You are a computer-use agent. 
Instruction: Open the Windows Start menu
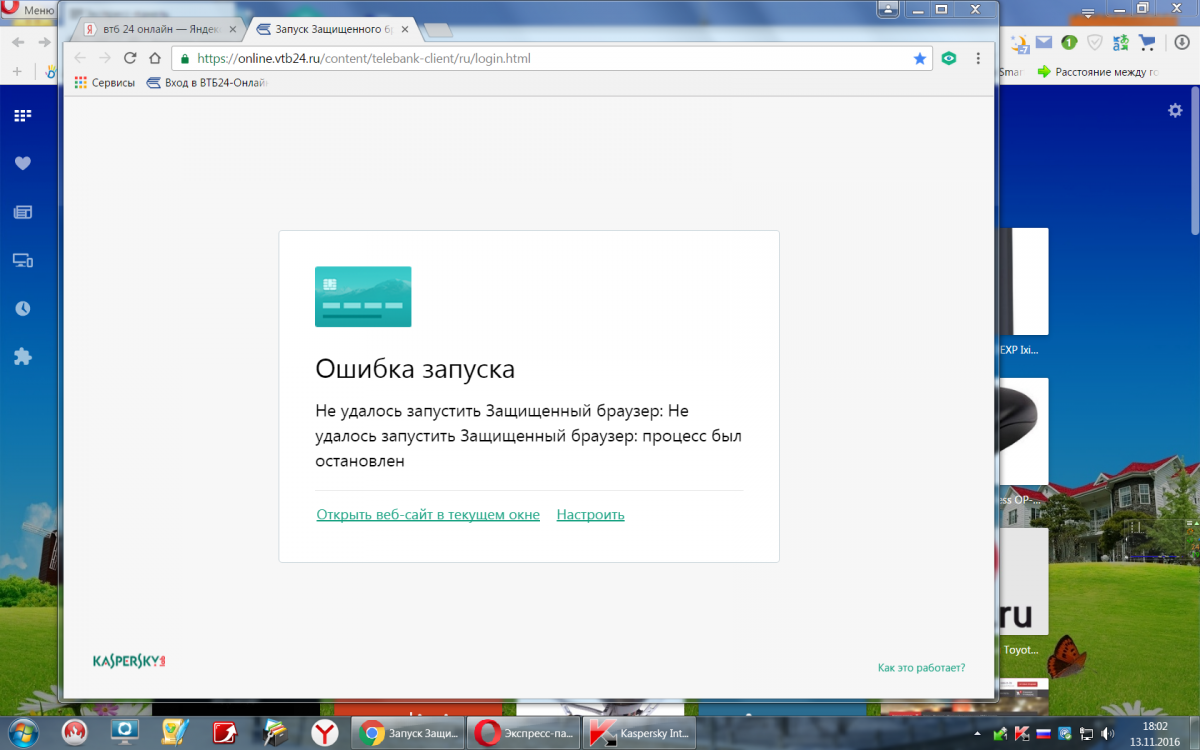pyautogui.click(x=22, y=732)
